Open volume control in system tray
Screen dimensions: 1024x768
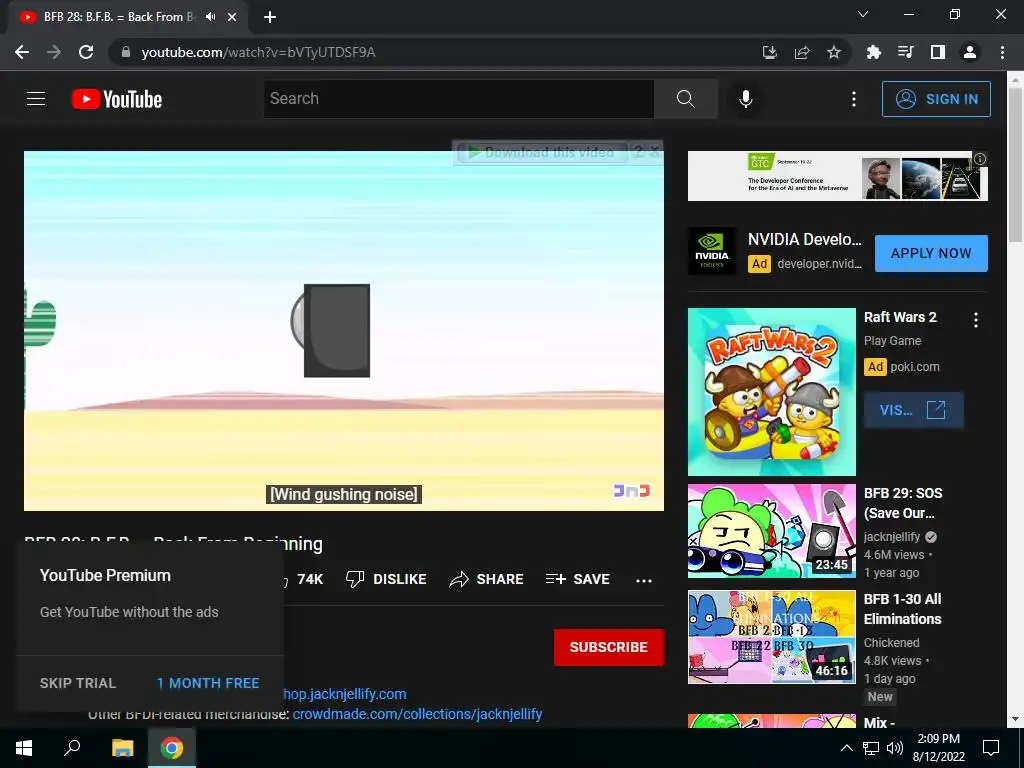point(895,748)
